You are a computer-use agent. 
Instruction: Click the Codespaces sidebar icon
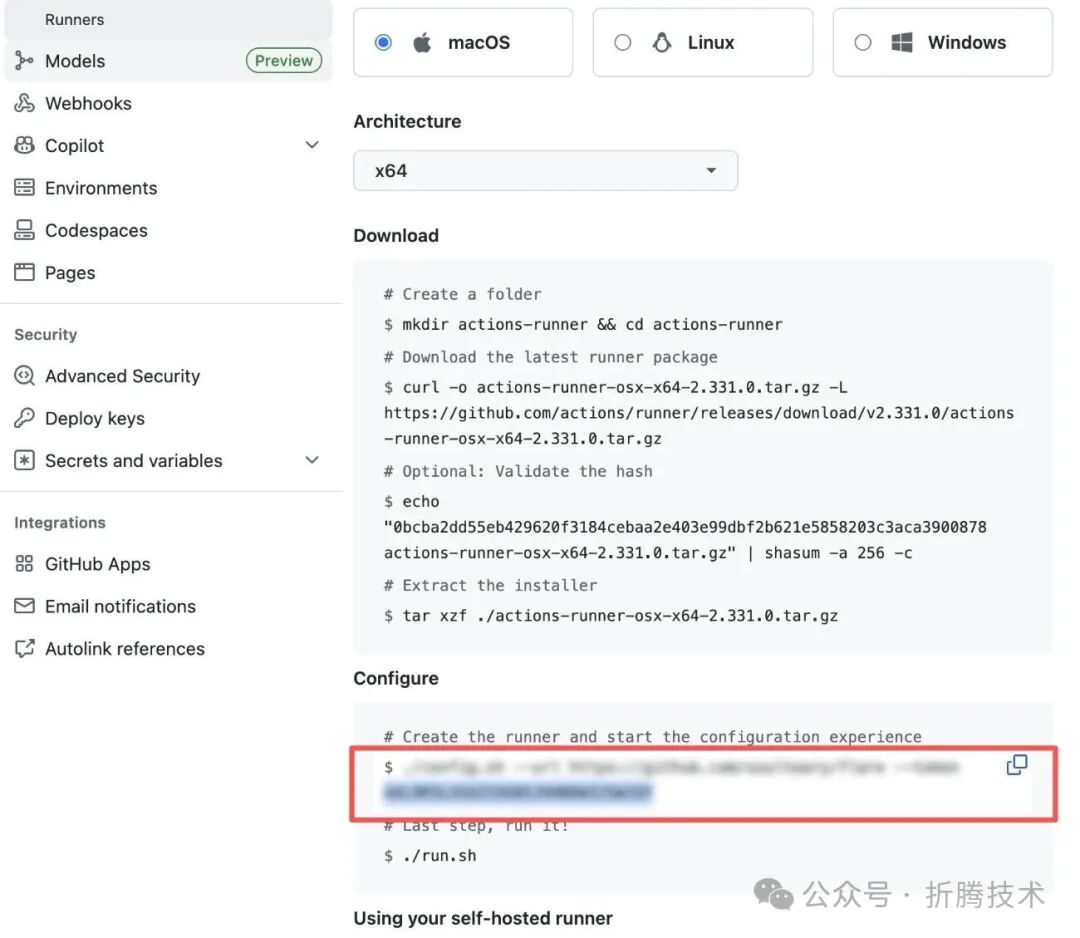[x=24, y=230]
